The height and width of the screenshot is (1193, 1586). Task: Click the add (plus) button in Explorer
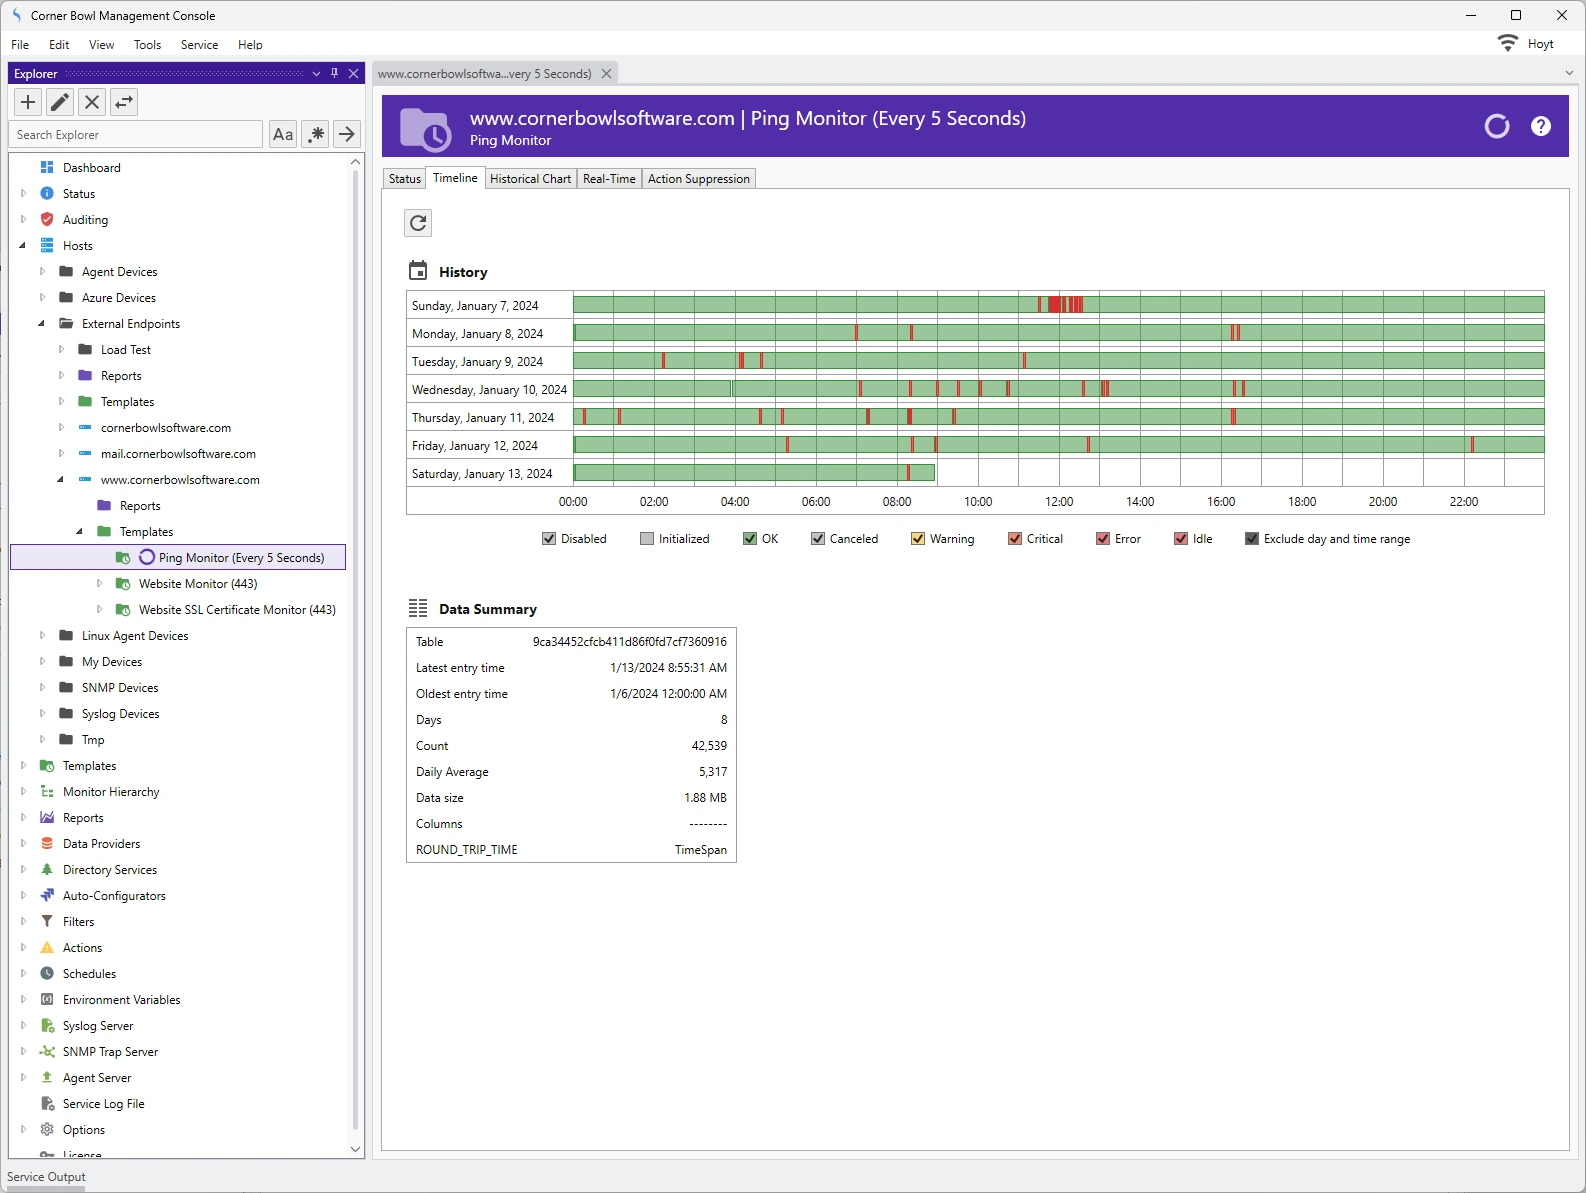point(28,102)
